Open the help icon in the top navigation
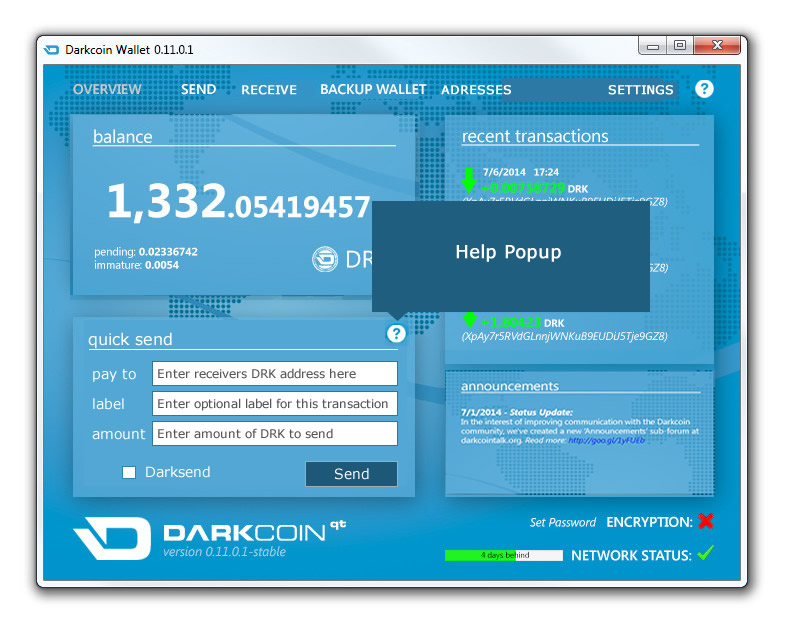786x624 pixels. [x=704, y=89]
